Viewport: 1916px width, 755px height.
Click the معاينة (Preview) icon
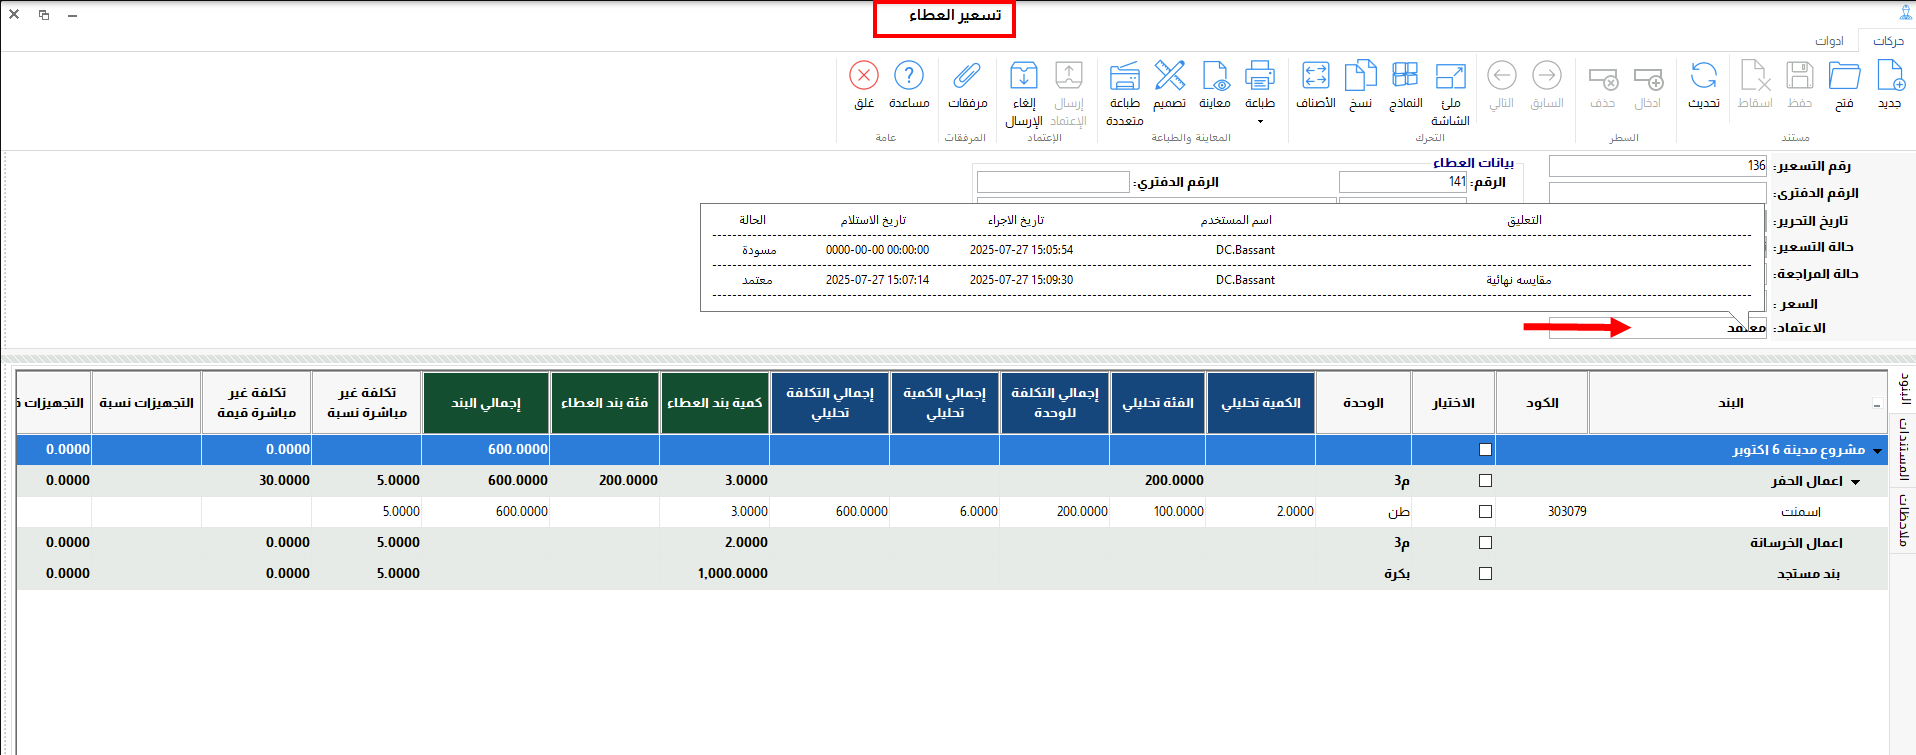pyautogui.click(x=1215, y=75)
